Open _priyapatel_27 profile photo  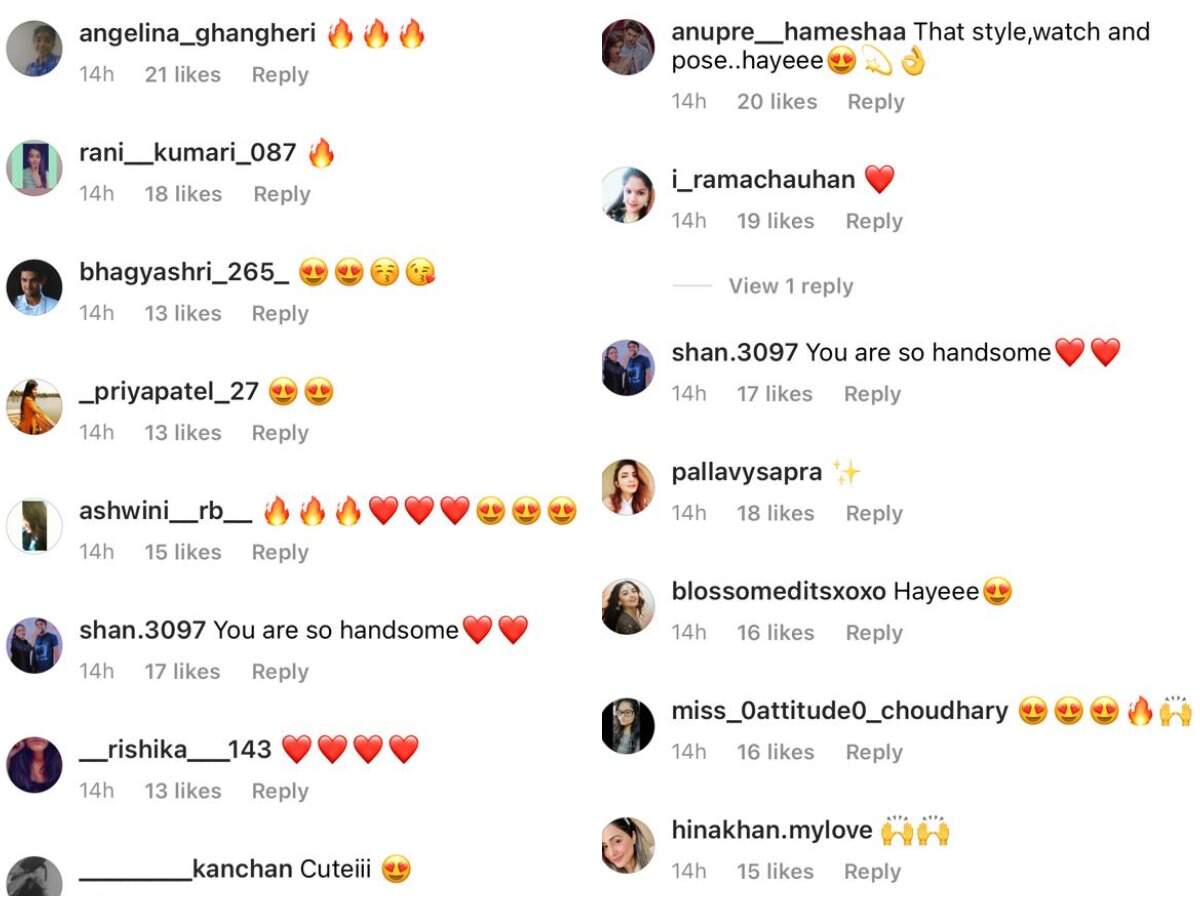tap(34, 406)
